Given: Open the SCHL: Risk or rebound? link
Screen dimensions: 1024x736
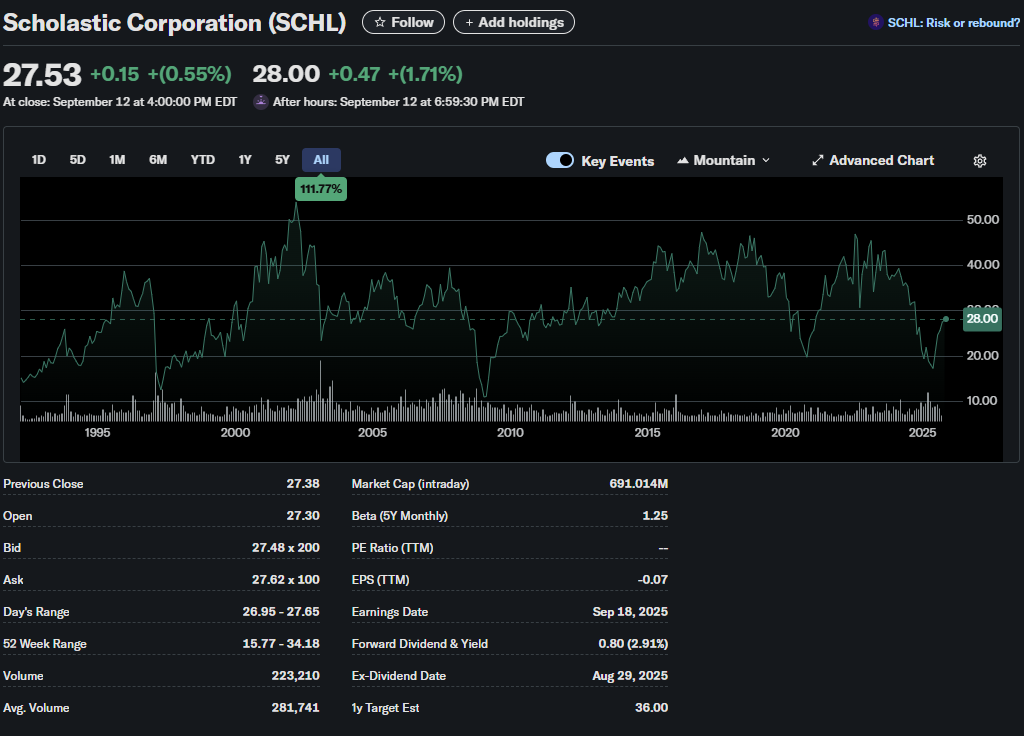Looking at the screenshot, I should pos(953,22).
